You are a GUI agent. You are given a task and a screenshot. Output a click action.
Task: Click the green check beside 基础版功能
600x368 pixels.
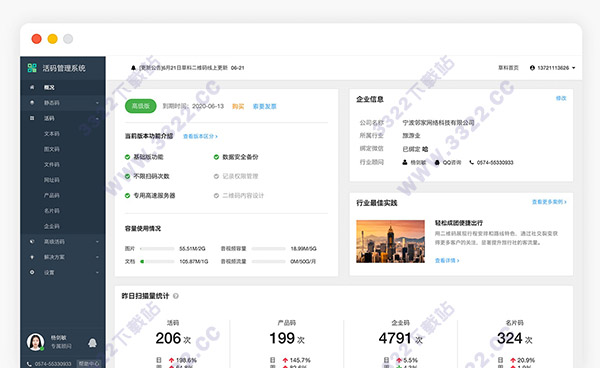[x=127, y=157]
